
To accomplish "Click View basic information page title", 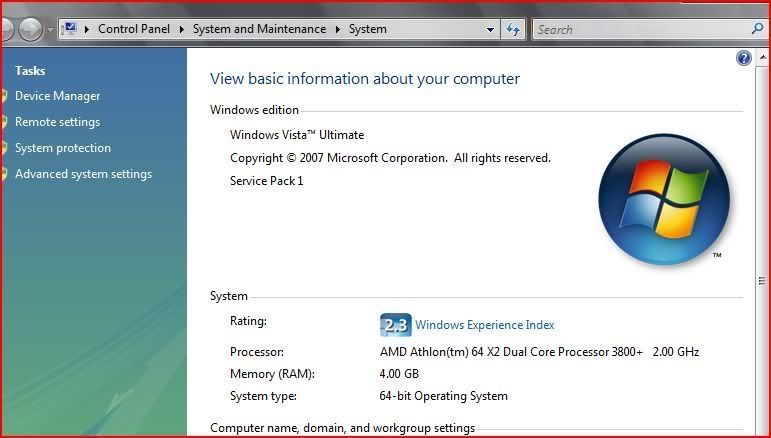I will coord(365,79).
